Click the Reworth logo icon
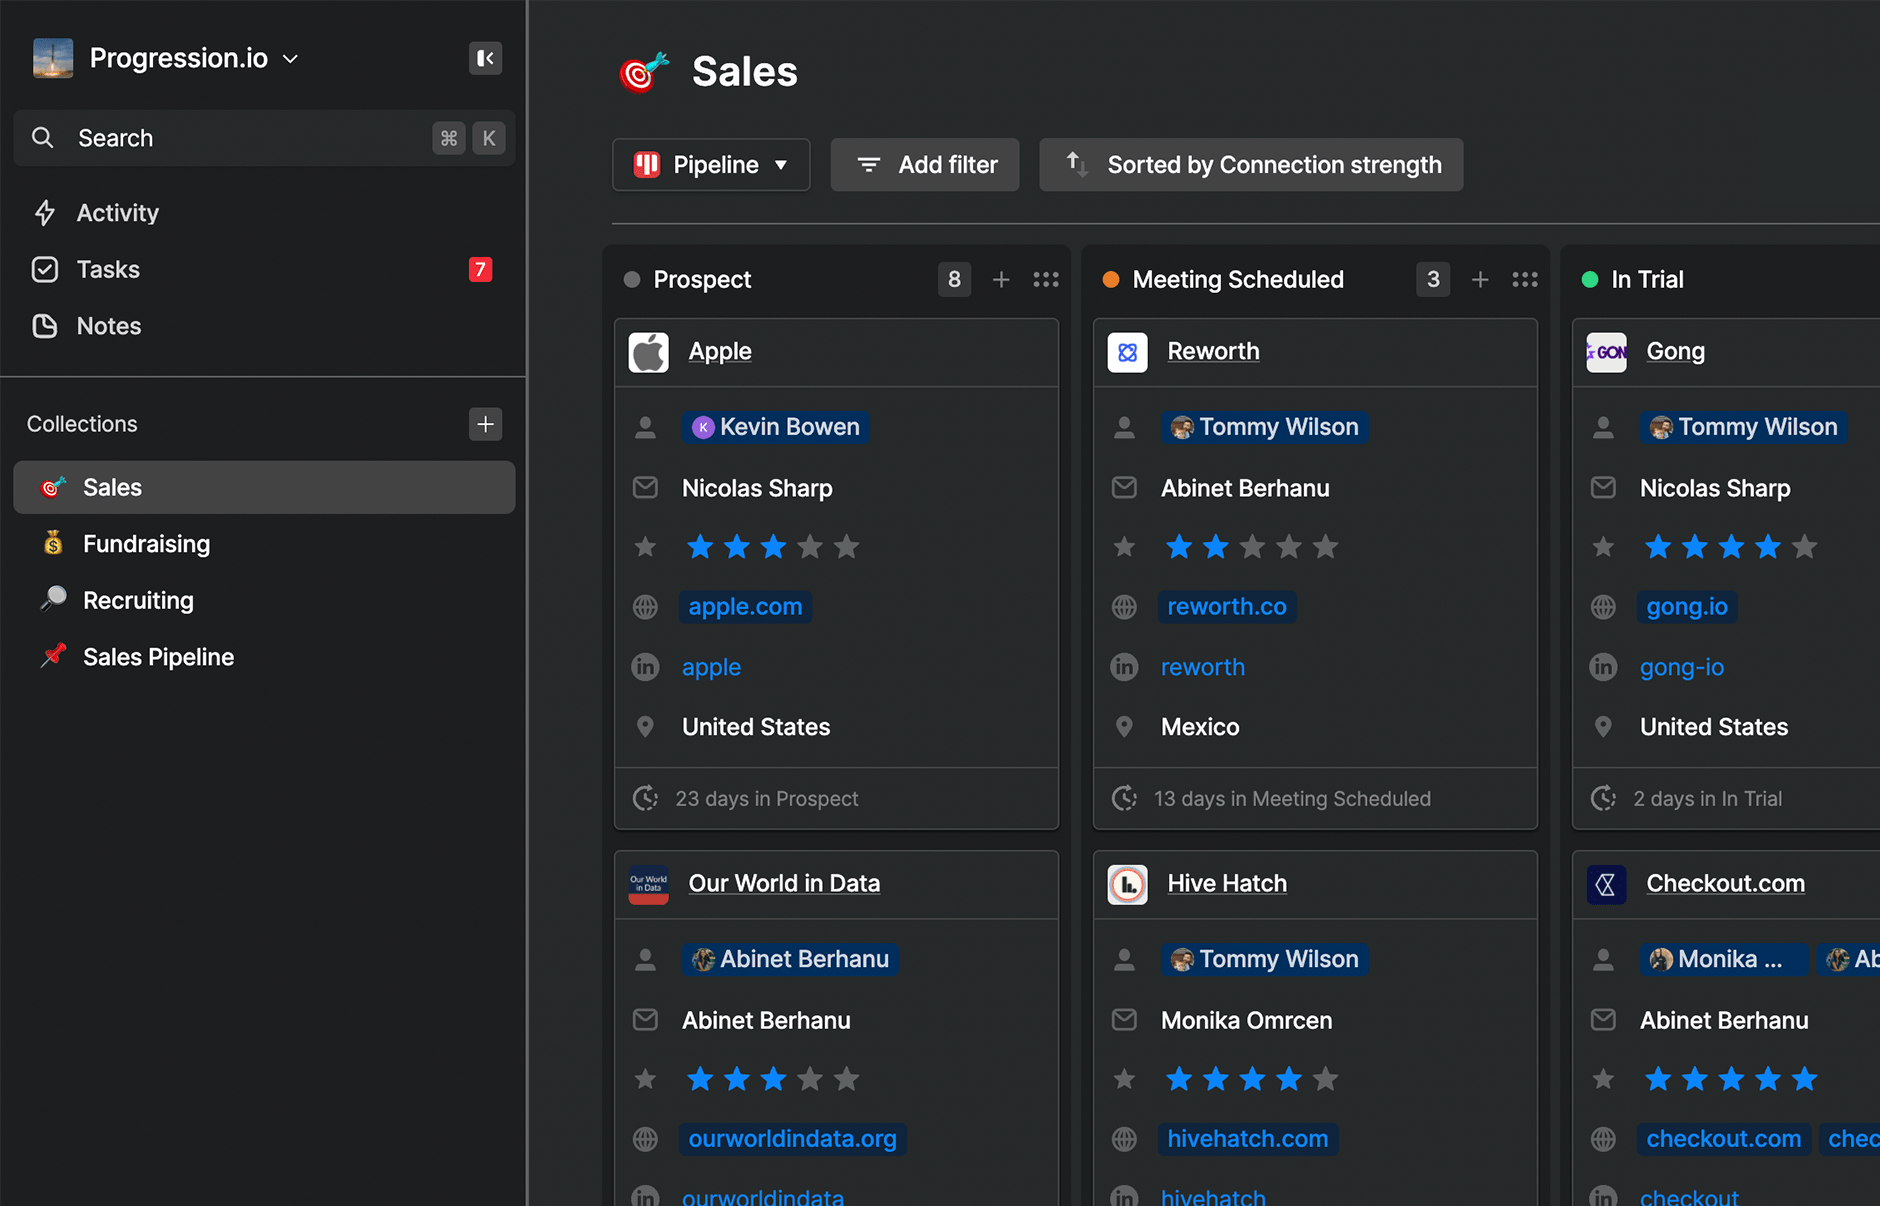Viewport: 1880px width, 1206px height. pyautogui.click(x=1127, y=352)
